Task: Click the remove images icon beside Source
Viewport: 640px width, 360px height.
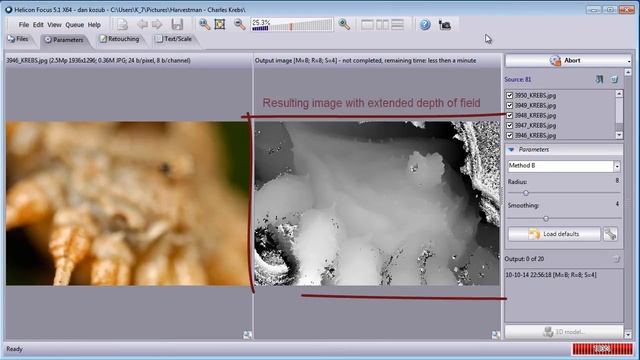Action: [614, 79]
